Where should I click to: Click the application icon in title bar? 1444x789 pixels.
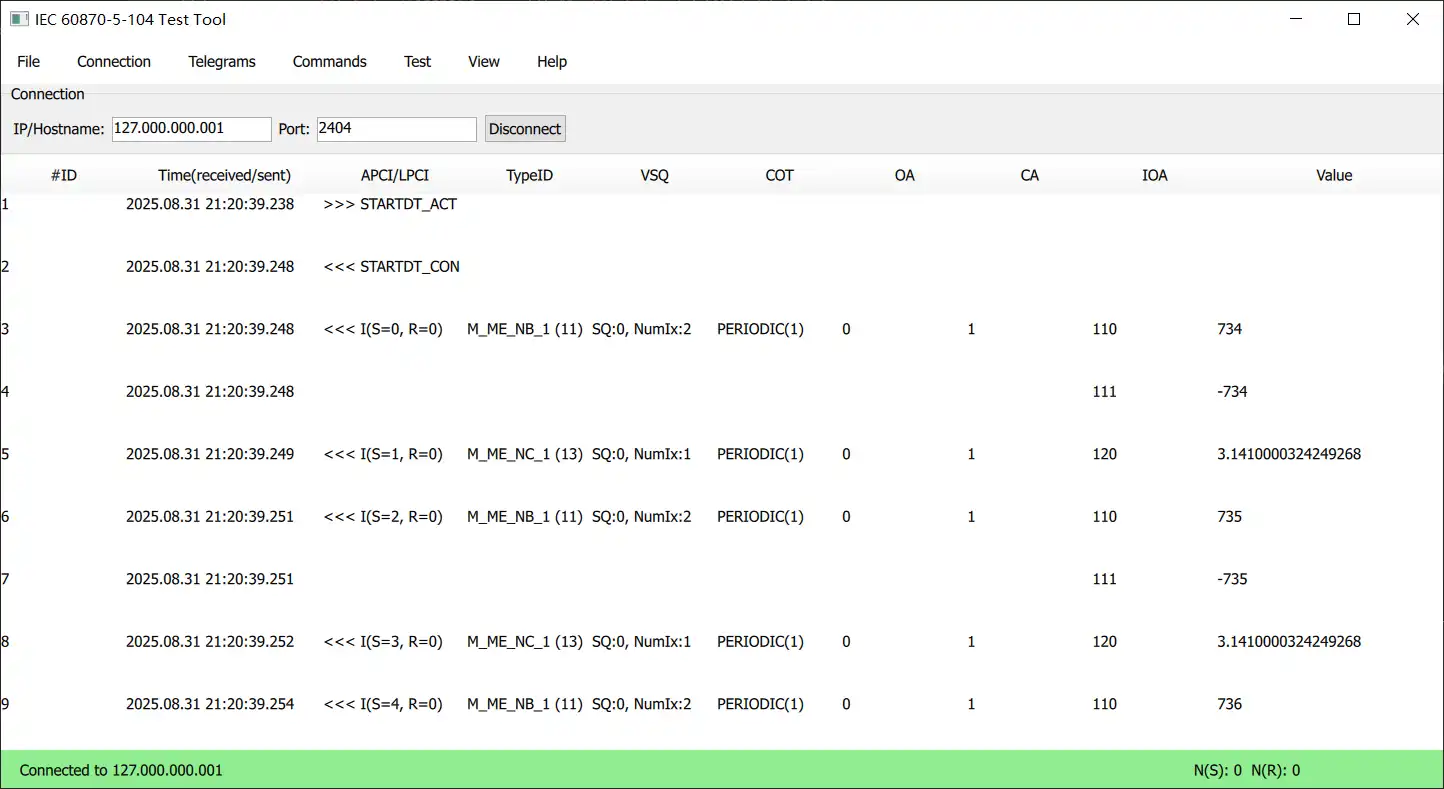[19, 19]
